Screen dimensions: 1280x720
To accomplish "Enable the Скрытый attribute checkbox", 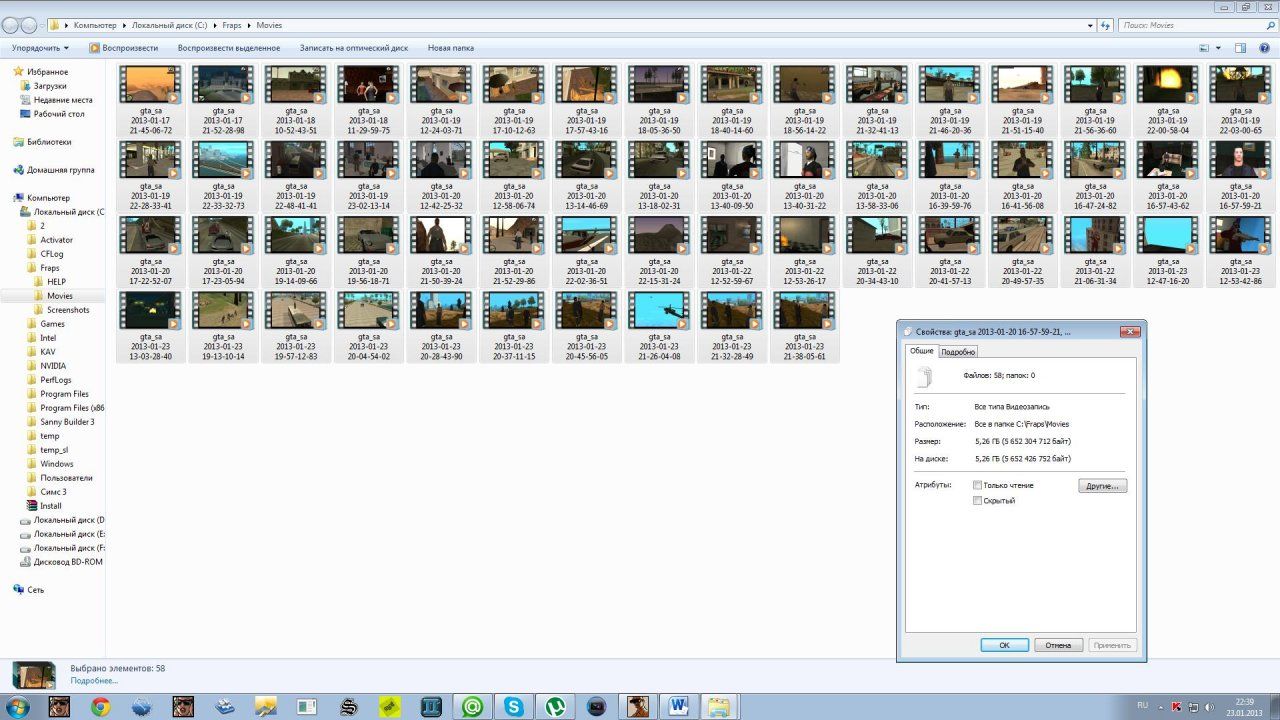I will pos(978,500).
